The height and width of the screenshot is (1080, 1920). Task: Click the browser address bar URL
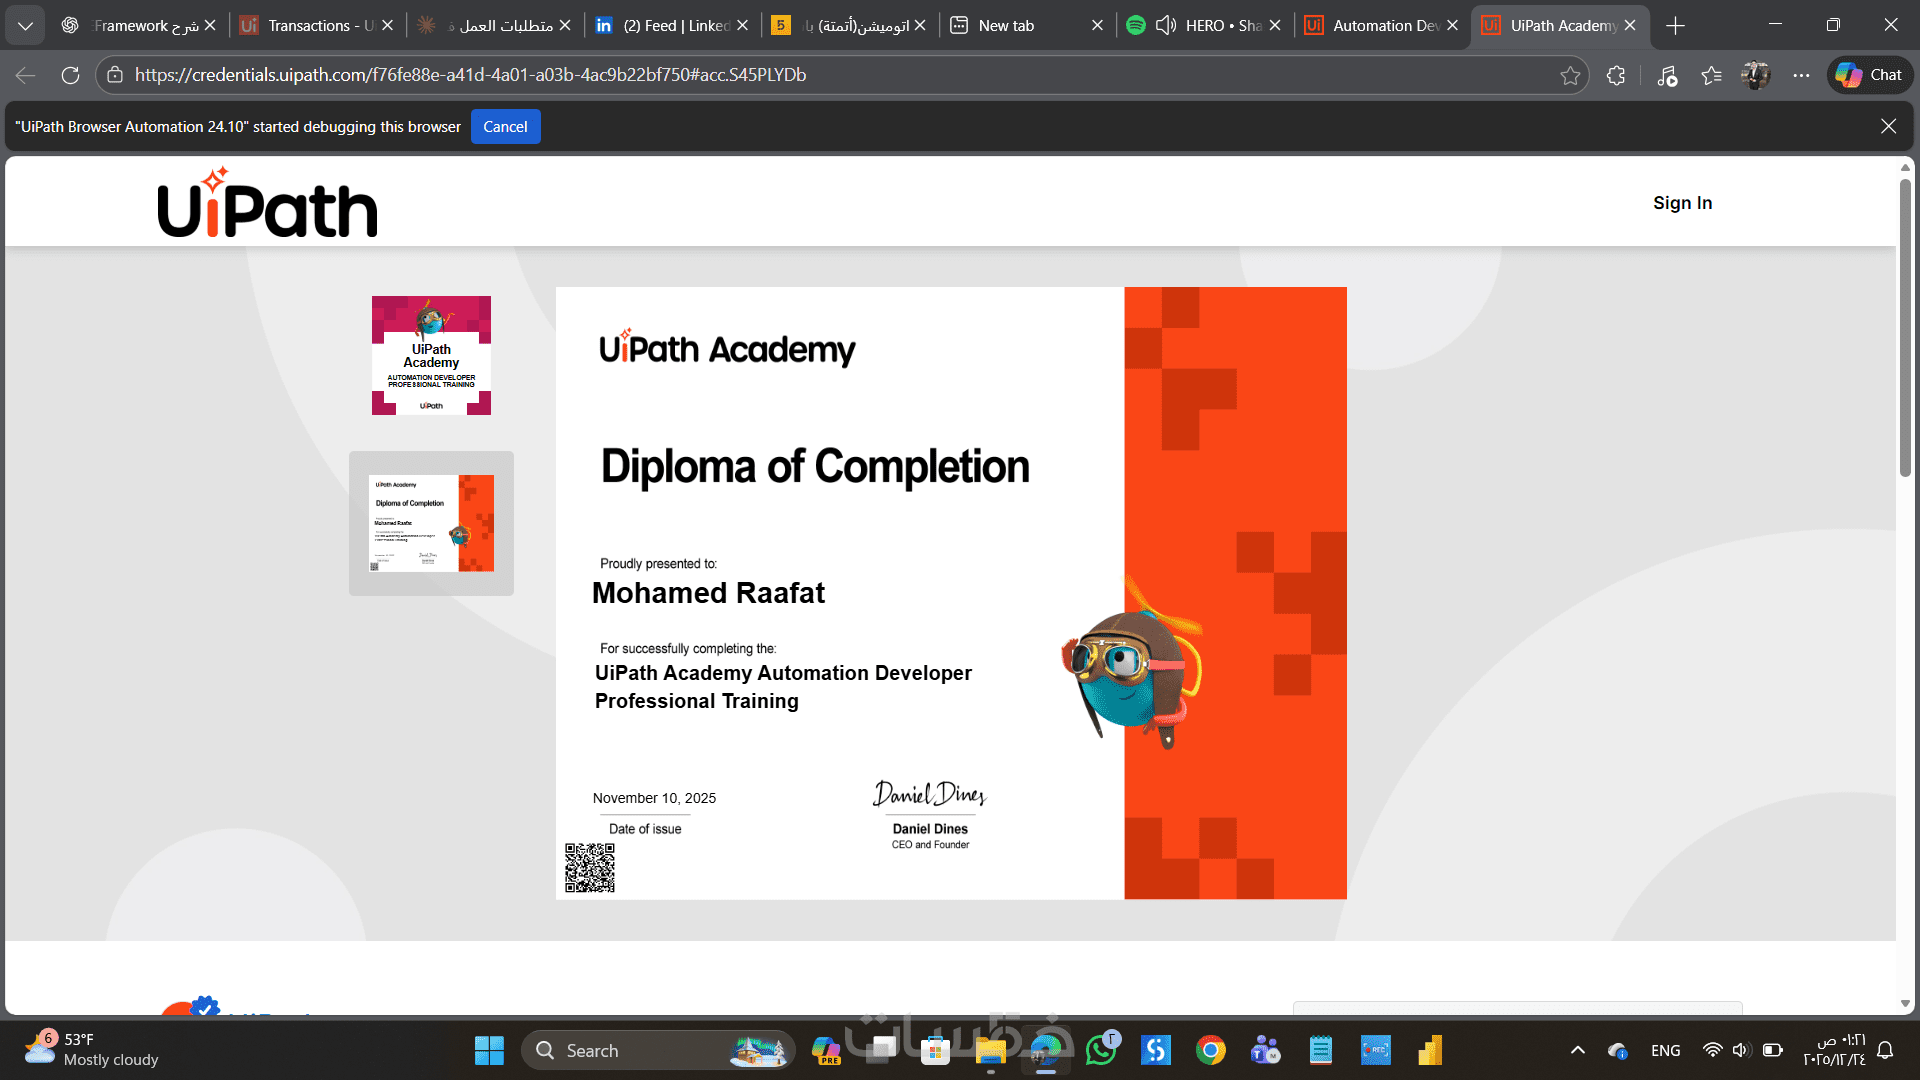[x=470, y=75]
